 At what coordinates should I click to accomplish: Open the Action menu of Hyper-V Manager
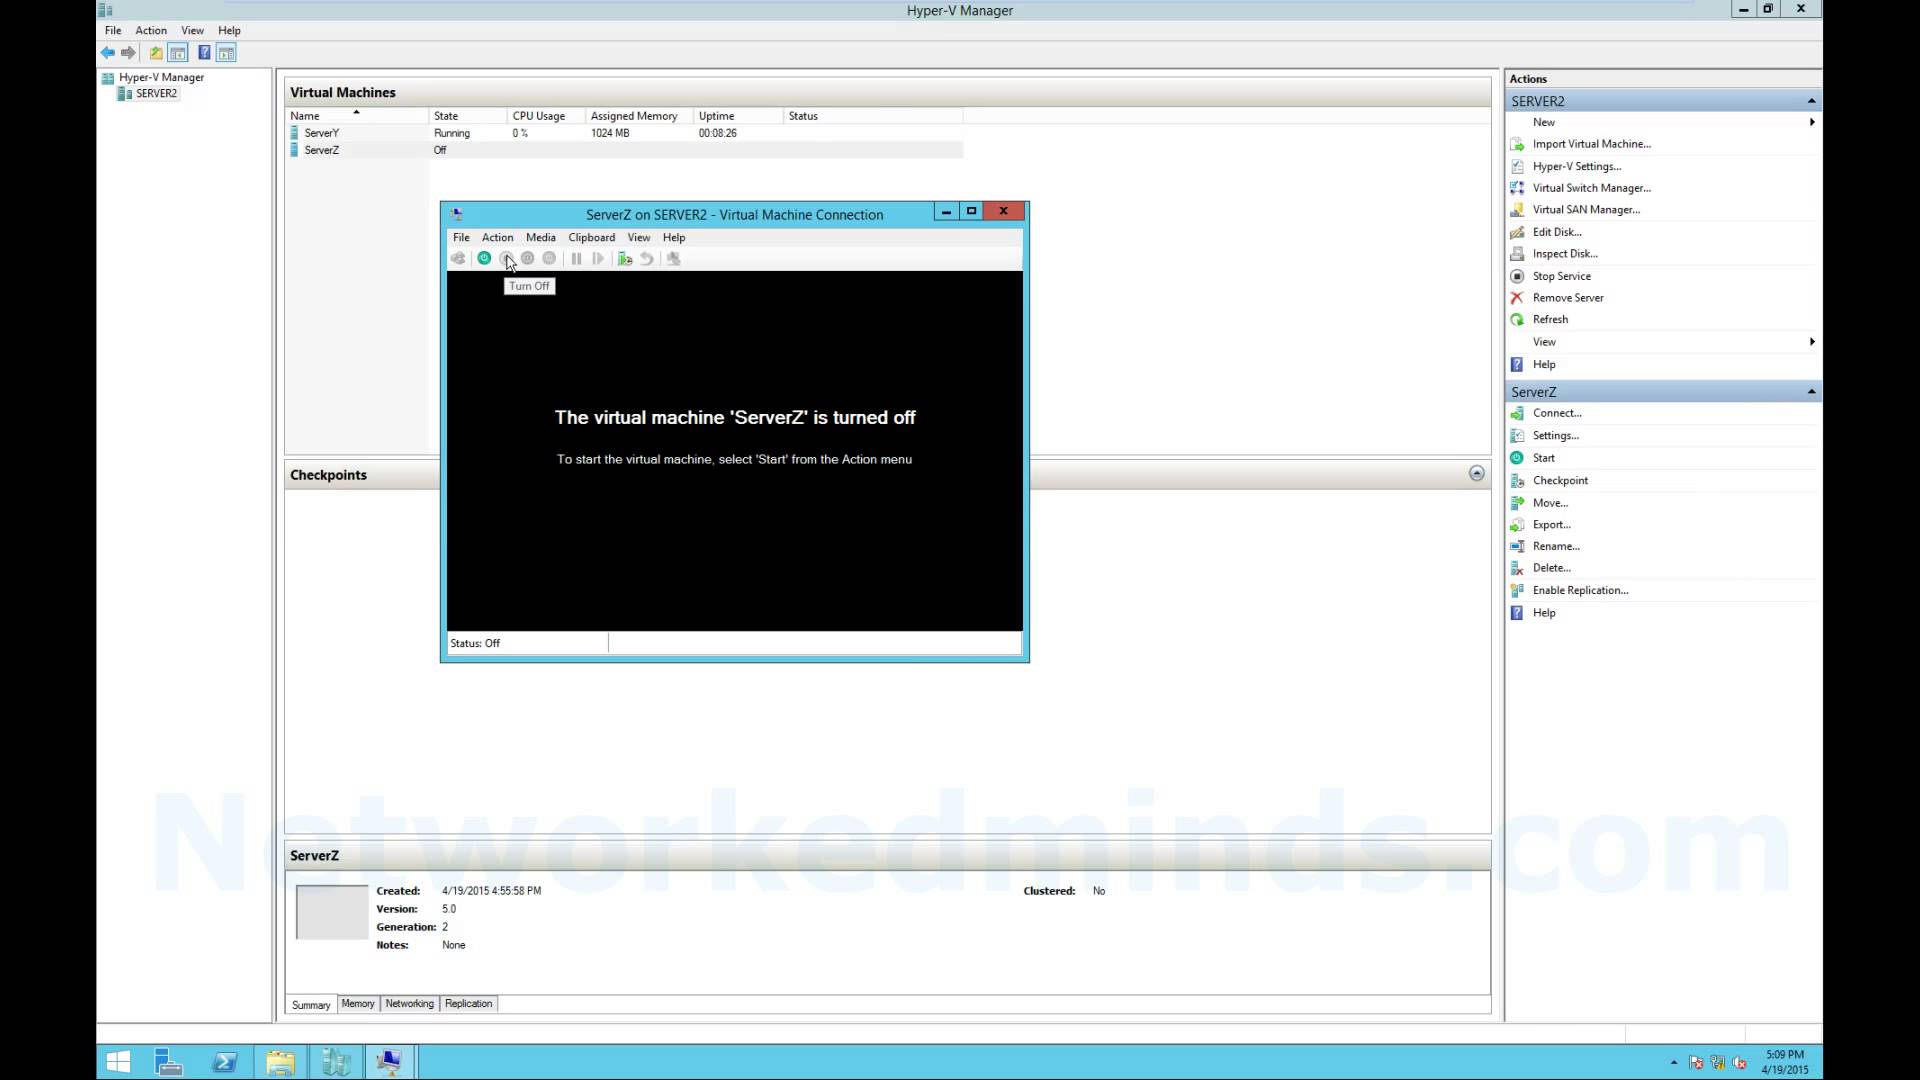[151, 31]
